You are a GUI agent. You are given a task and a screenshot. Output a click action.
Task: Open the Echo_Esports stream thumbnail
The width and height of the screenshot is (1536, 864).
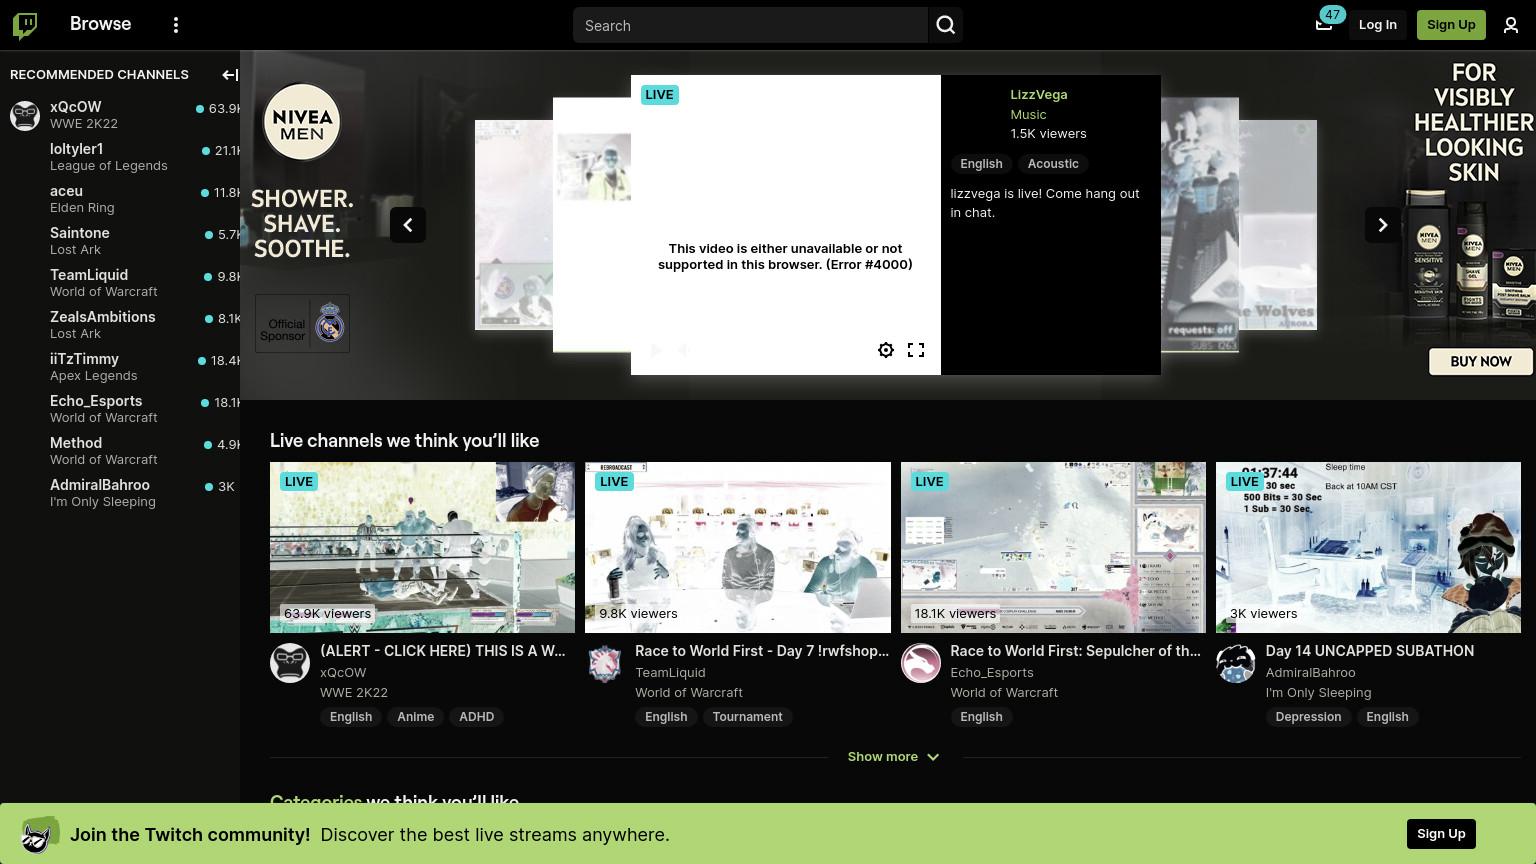[1053, 547]
